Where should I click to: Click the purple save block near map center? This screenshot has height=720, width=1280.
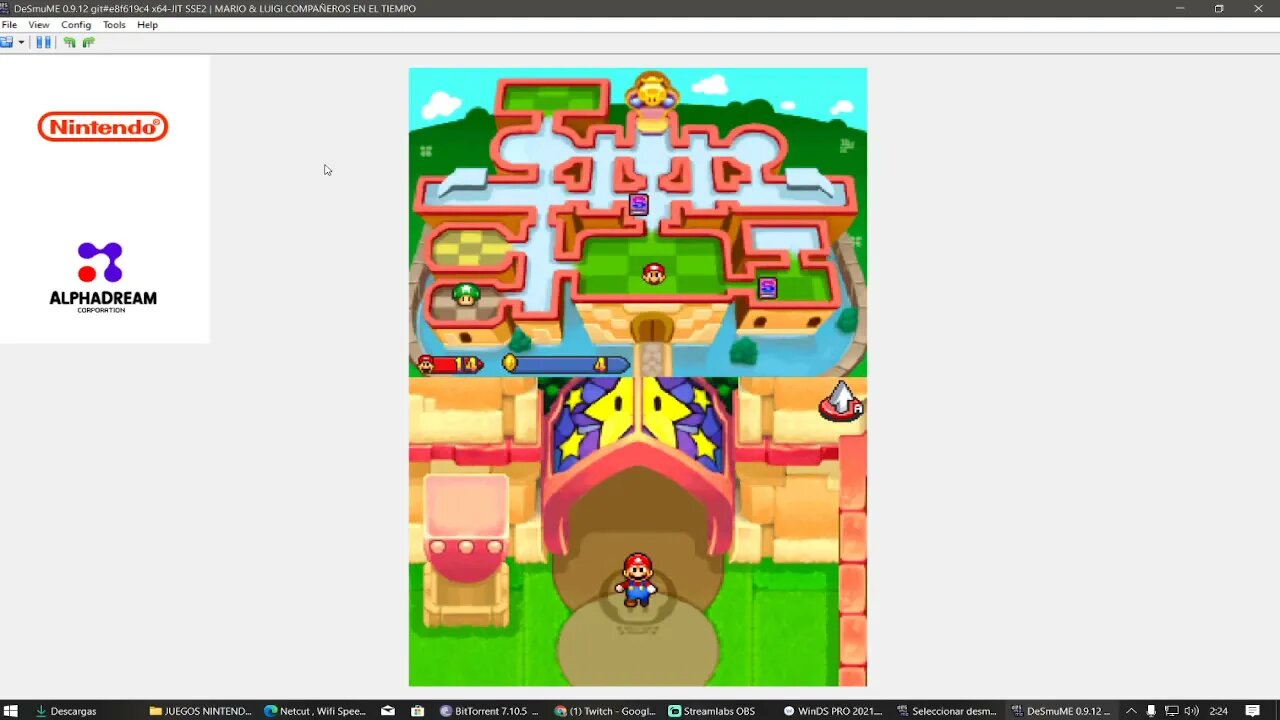coord(638,204)
